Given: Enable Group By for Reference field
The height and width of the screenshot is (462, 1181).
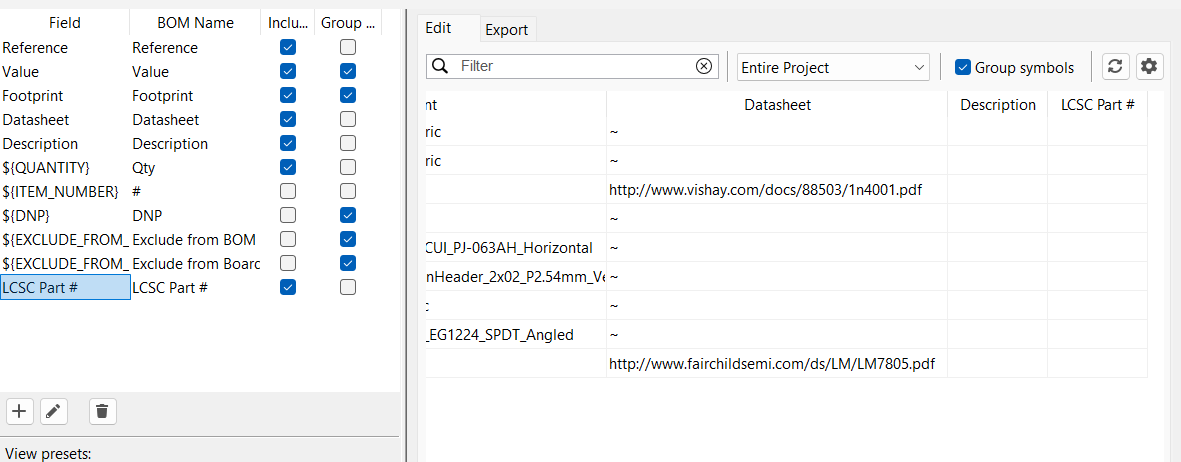Looking at the screenshot, I should tap(347, 47).
